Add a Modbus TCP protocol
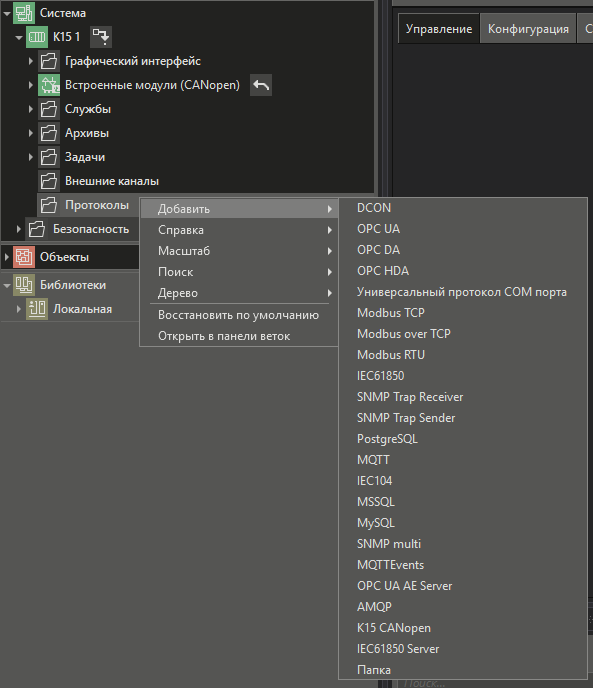 [463, 313]
